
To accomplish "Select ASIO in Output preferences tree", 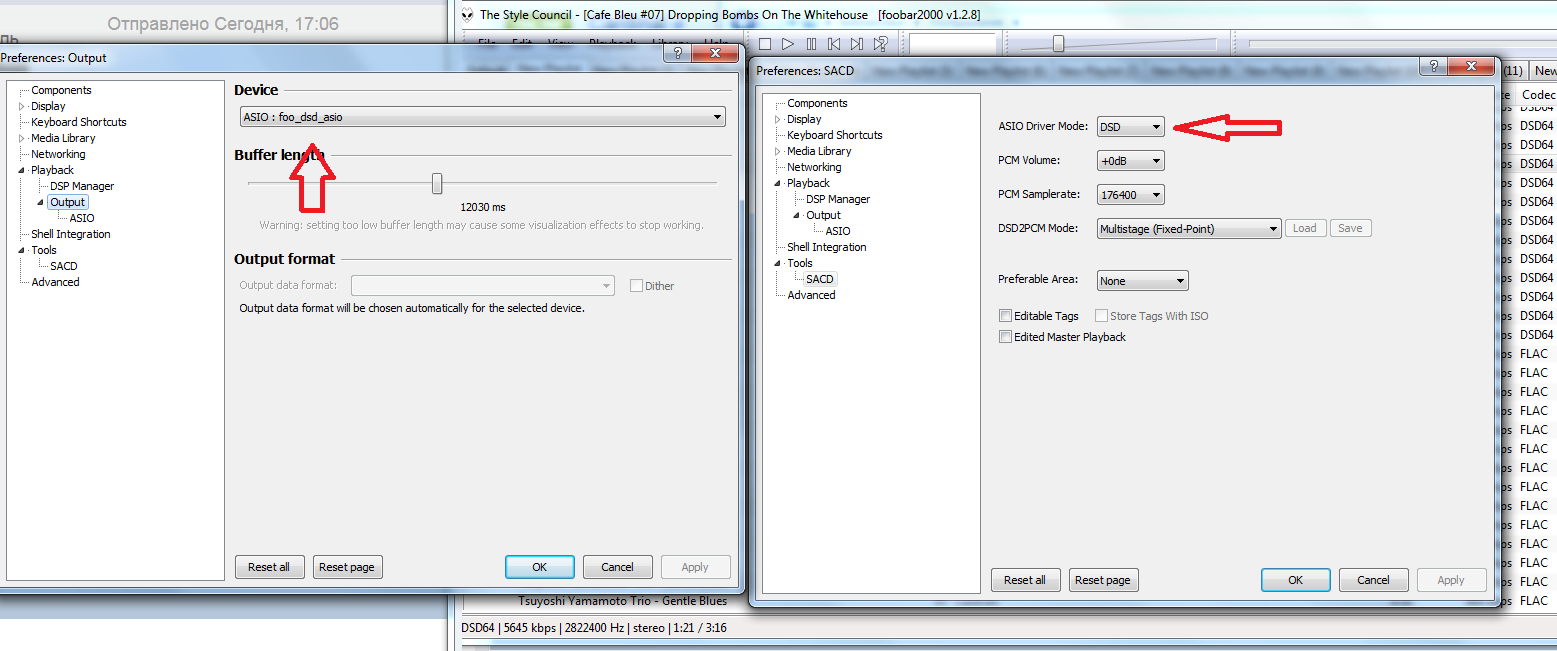I will (x=82, y=218).
